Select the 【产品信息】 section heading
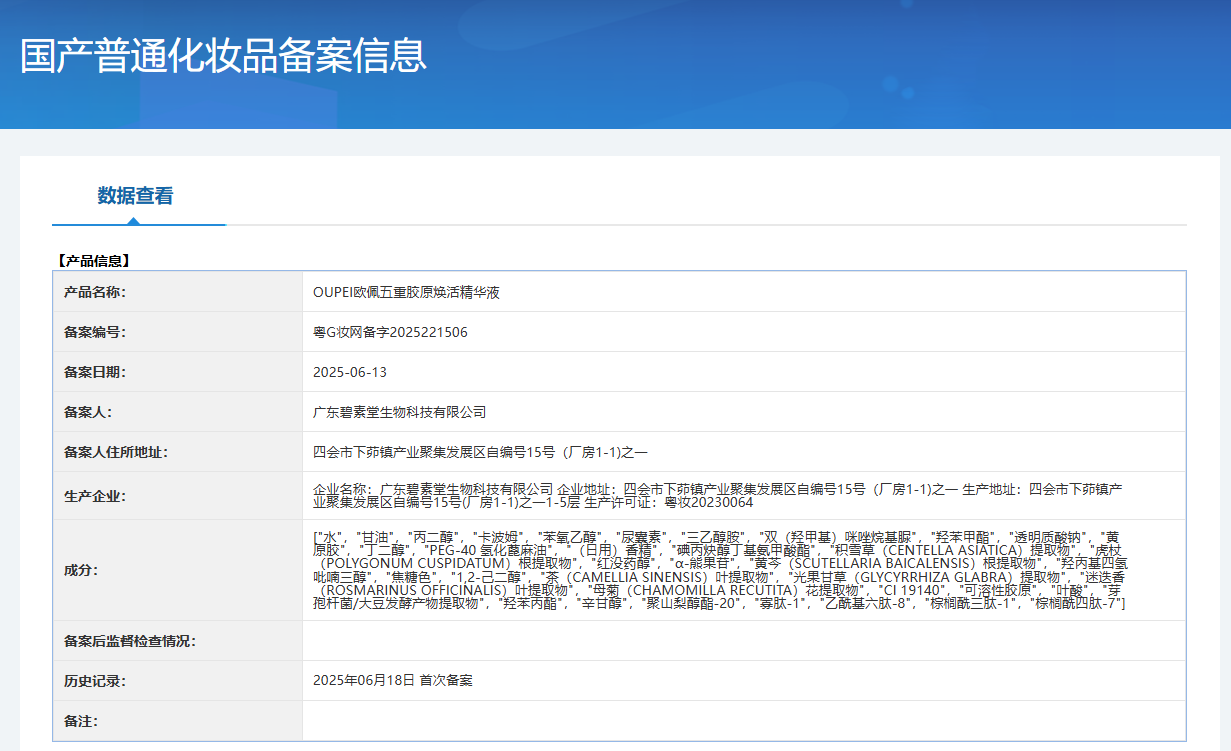 coord(94,261)
